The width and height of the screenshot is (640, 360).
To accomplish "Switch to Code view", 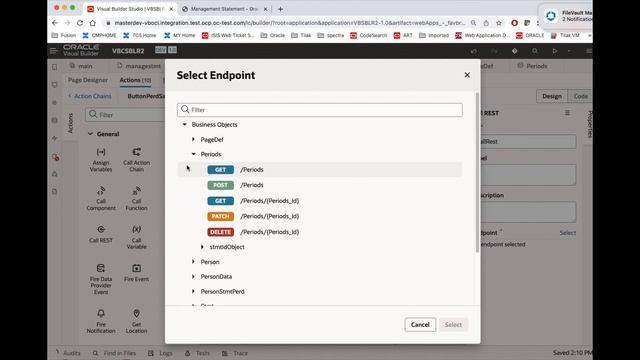I will coord(580,96).
